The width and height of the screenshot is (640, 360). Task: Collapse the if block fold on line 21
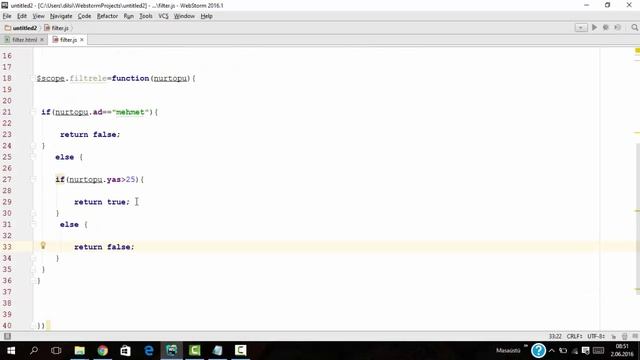[x=34, y=112]
